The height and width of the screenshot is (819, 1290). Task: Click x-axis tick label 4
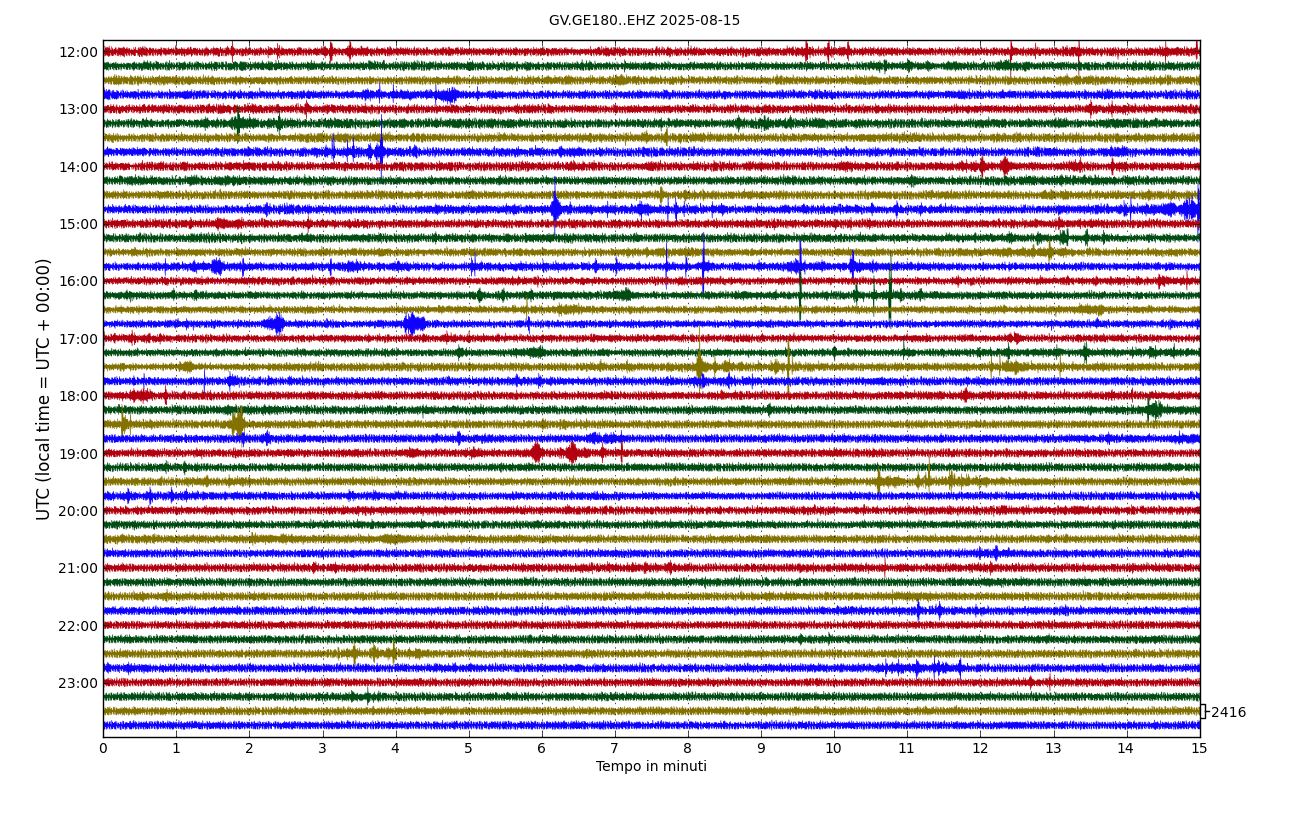click(x=395, y=748)
